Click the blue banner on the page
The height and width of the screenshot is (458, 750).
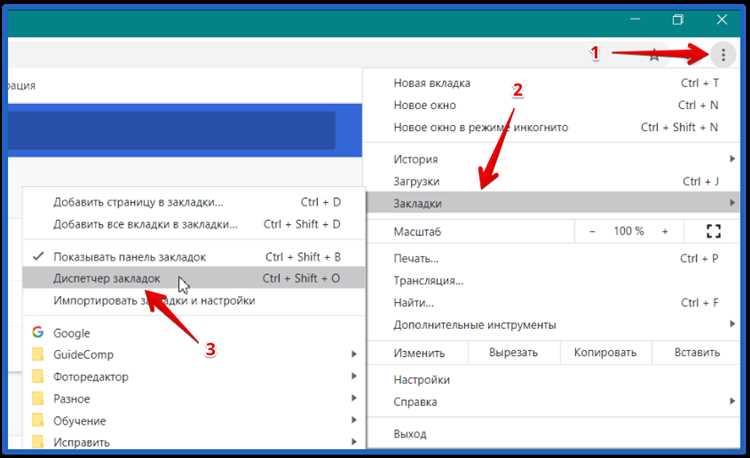pyautogui.click(x=185, y=130)
